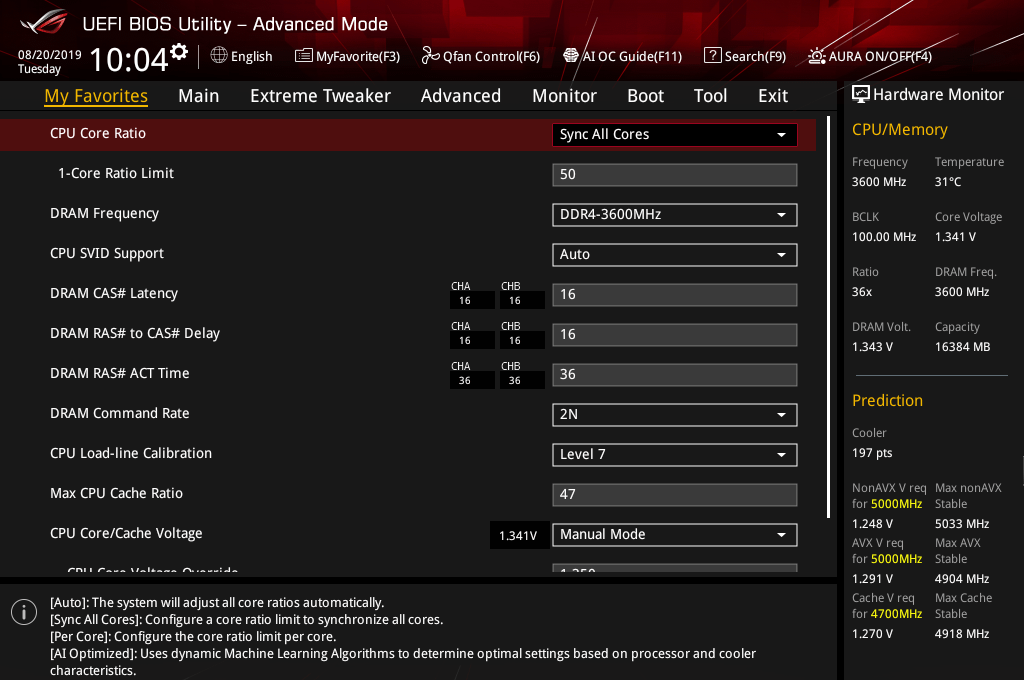Image resolution: width=1024 pixels, height=680 pixels.
Task: Click the DRAM RAS# ACT Time field
Action: tap(675, 375)
